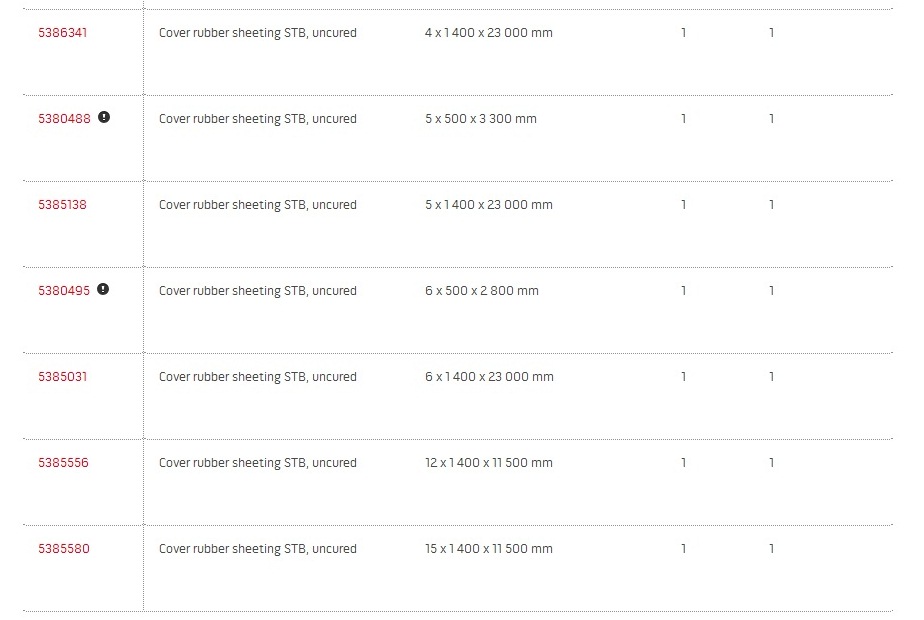Click the description in the 5385580 row
Screen dimensions: 924x620
tap(258, 549)
